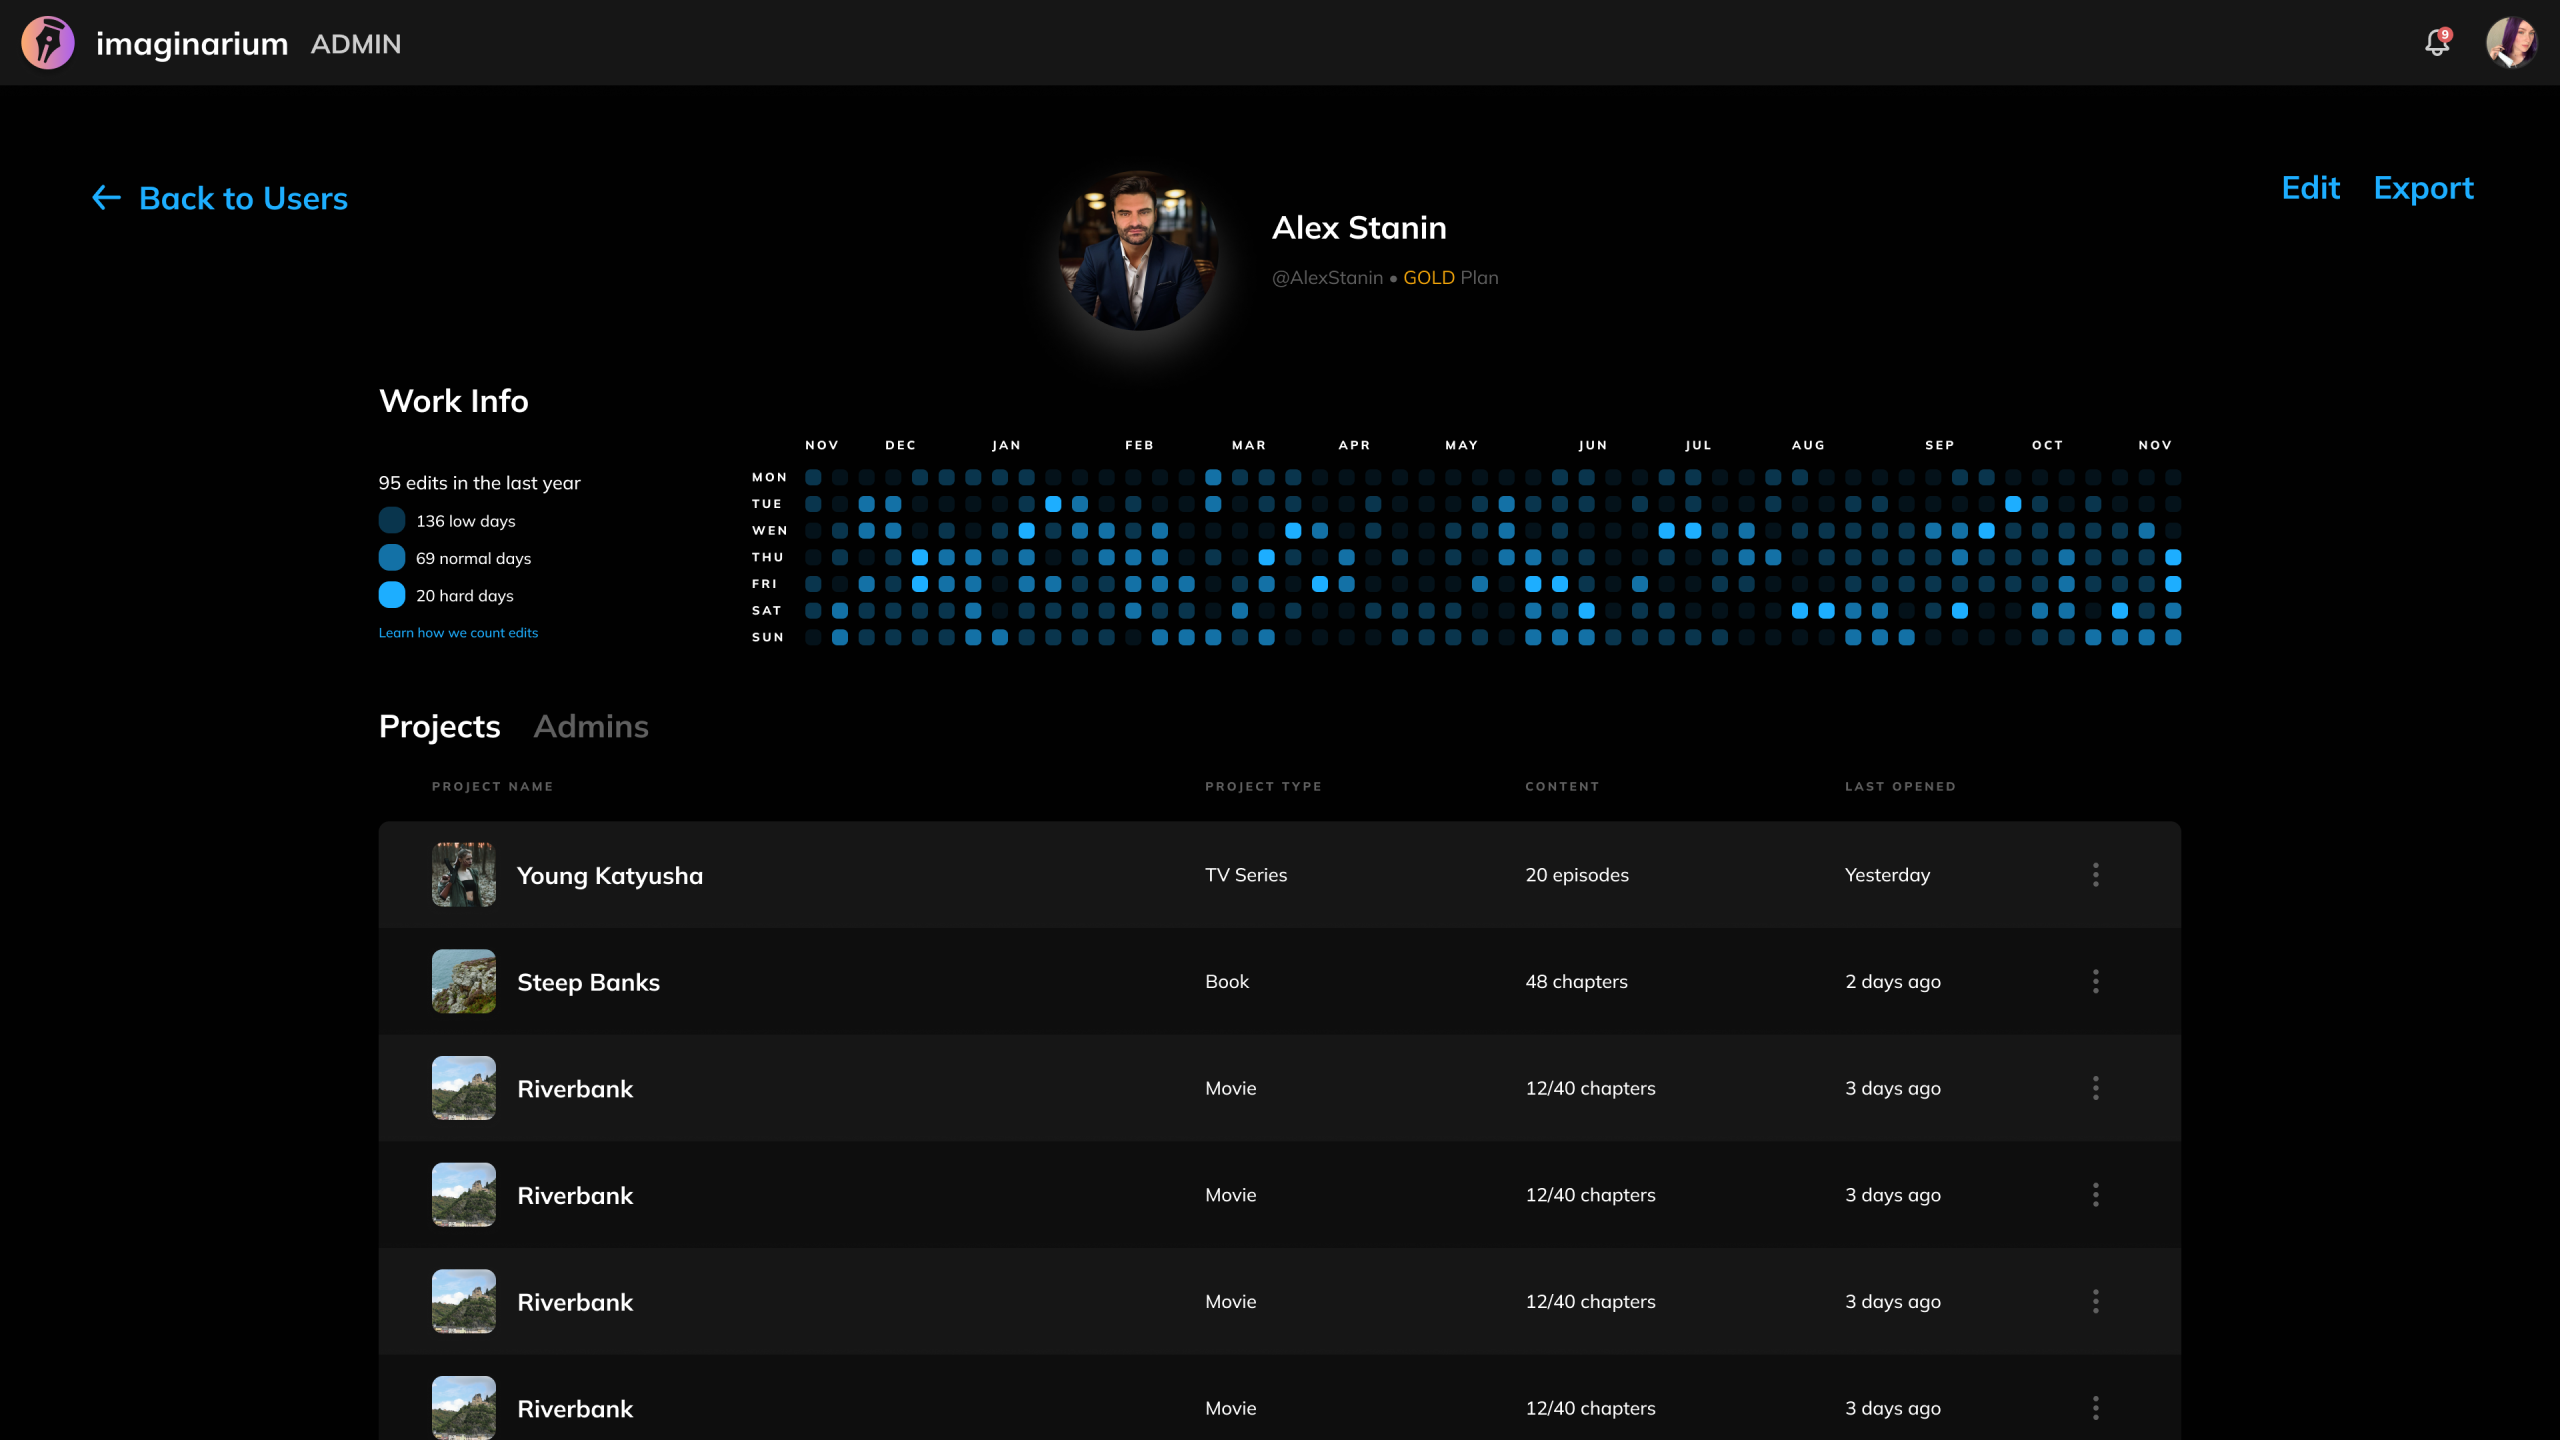Click the back arrow beside Back to Users
Screen dimensions: 2560x1440
coord(106,198)
